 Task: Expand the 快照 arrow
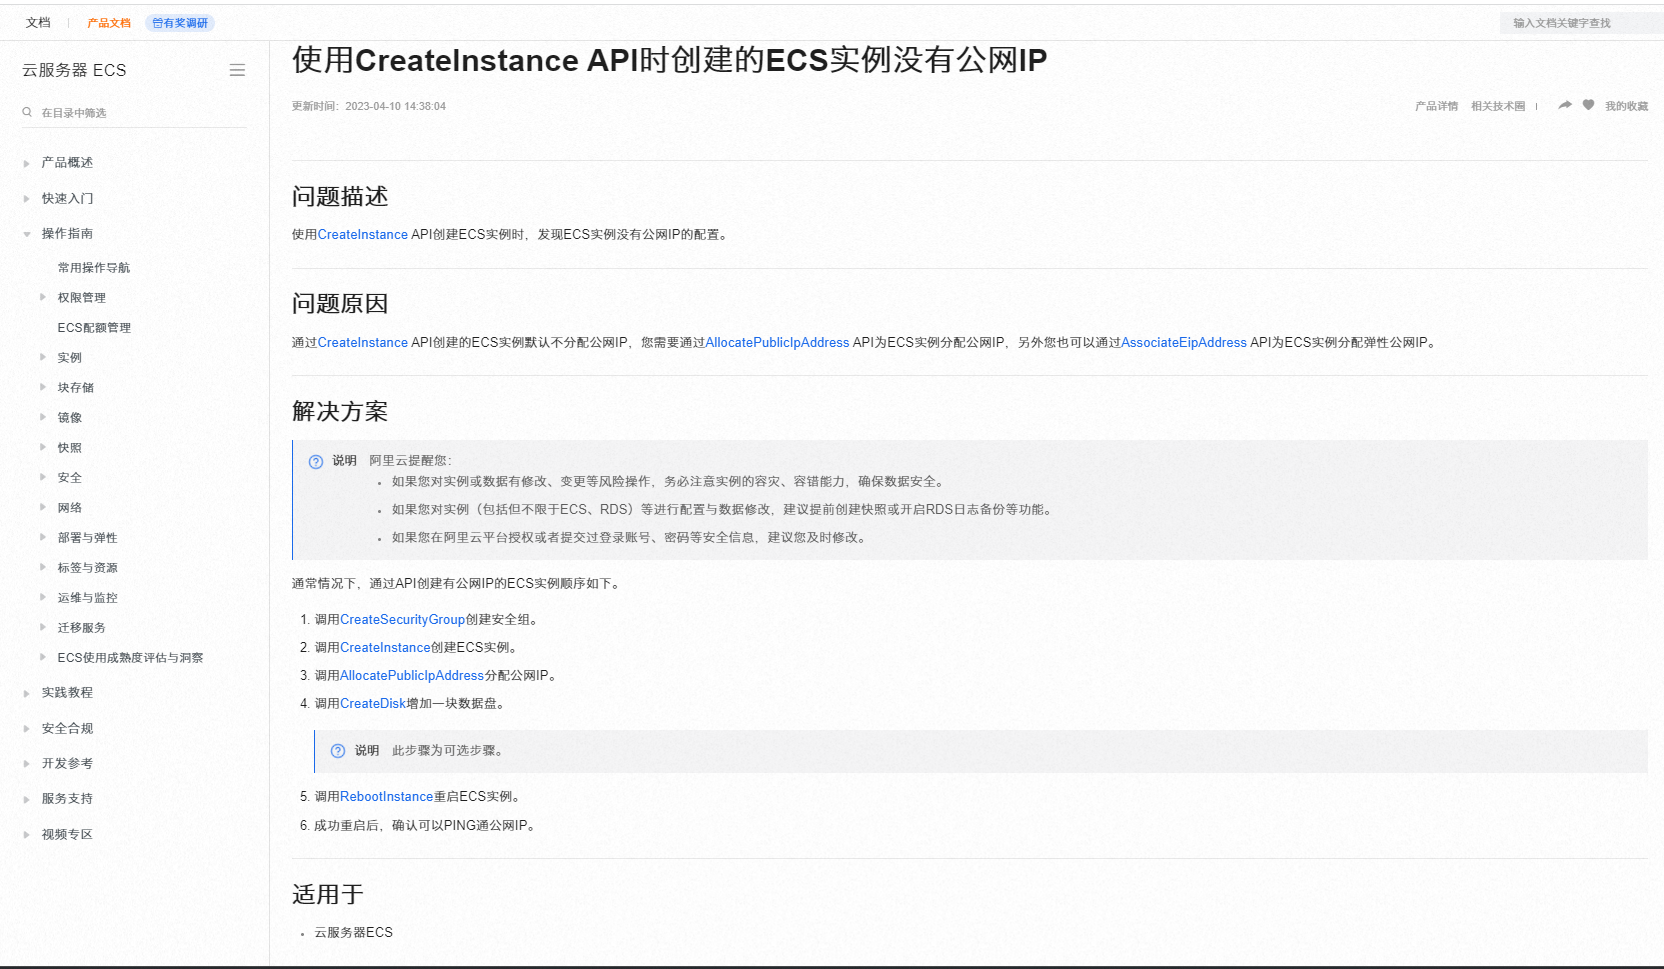[x=43, y=447]
